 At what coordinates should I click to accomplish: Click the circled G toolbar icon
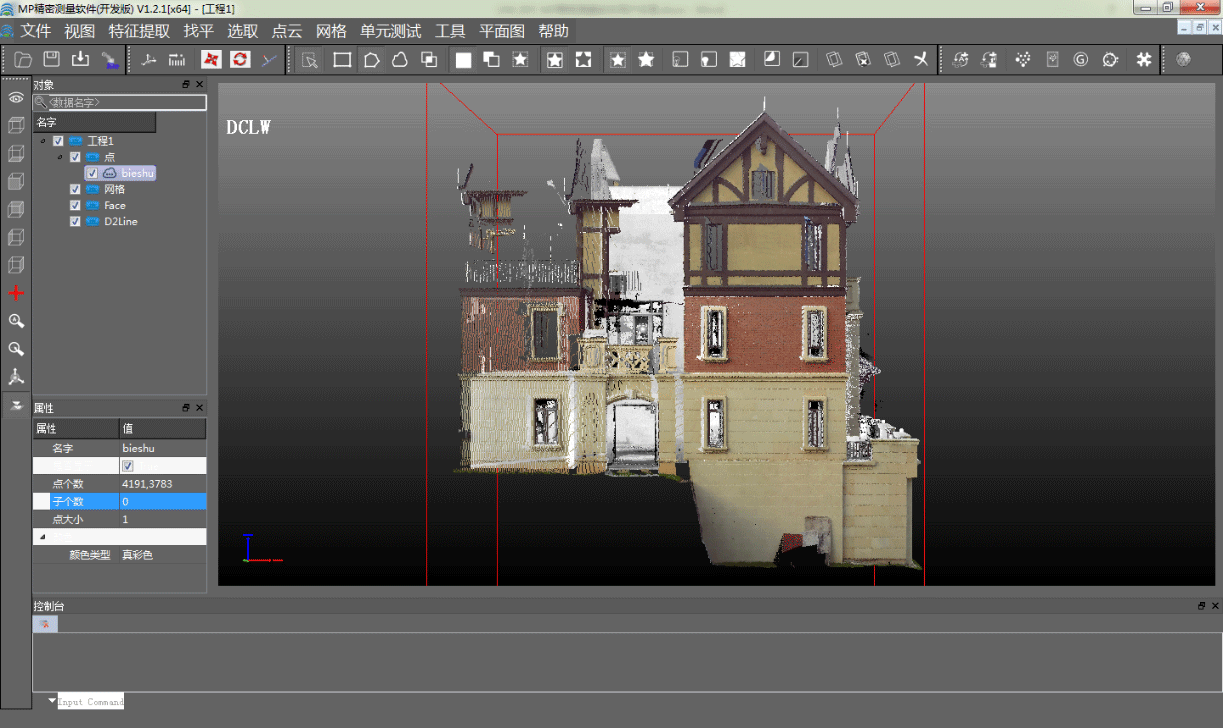pos(1080,60)
